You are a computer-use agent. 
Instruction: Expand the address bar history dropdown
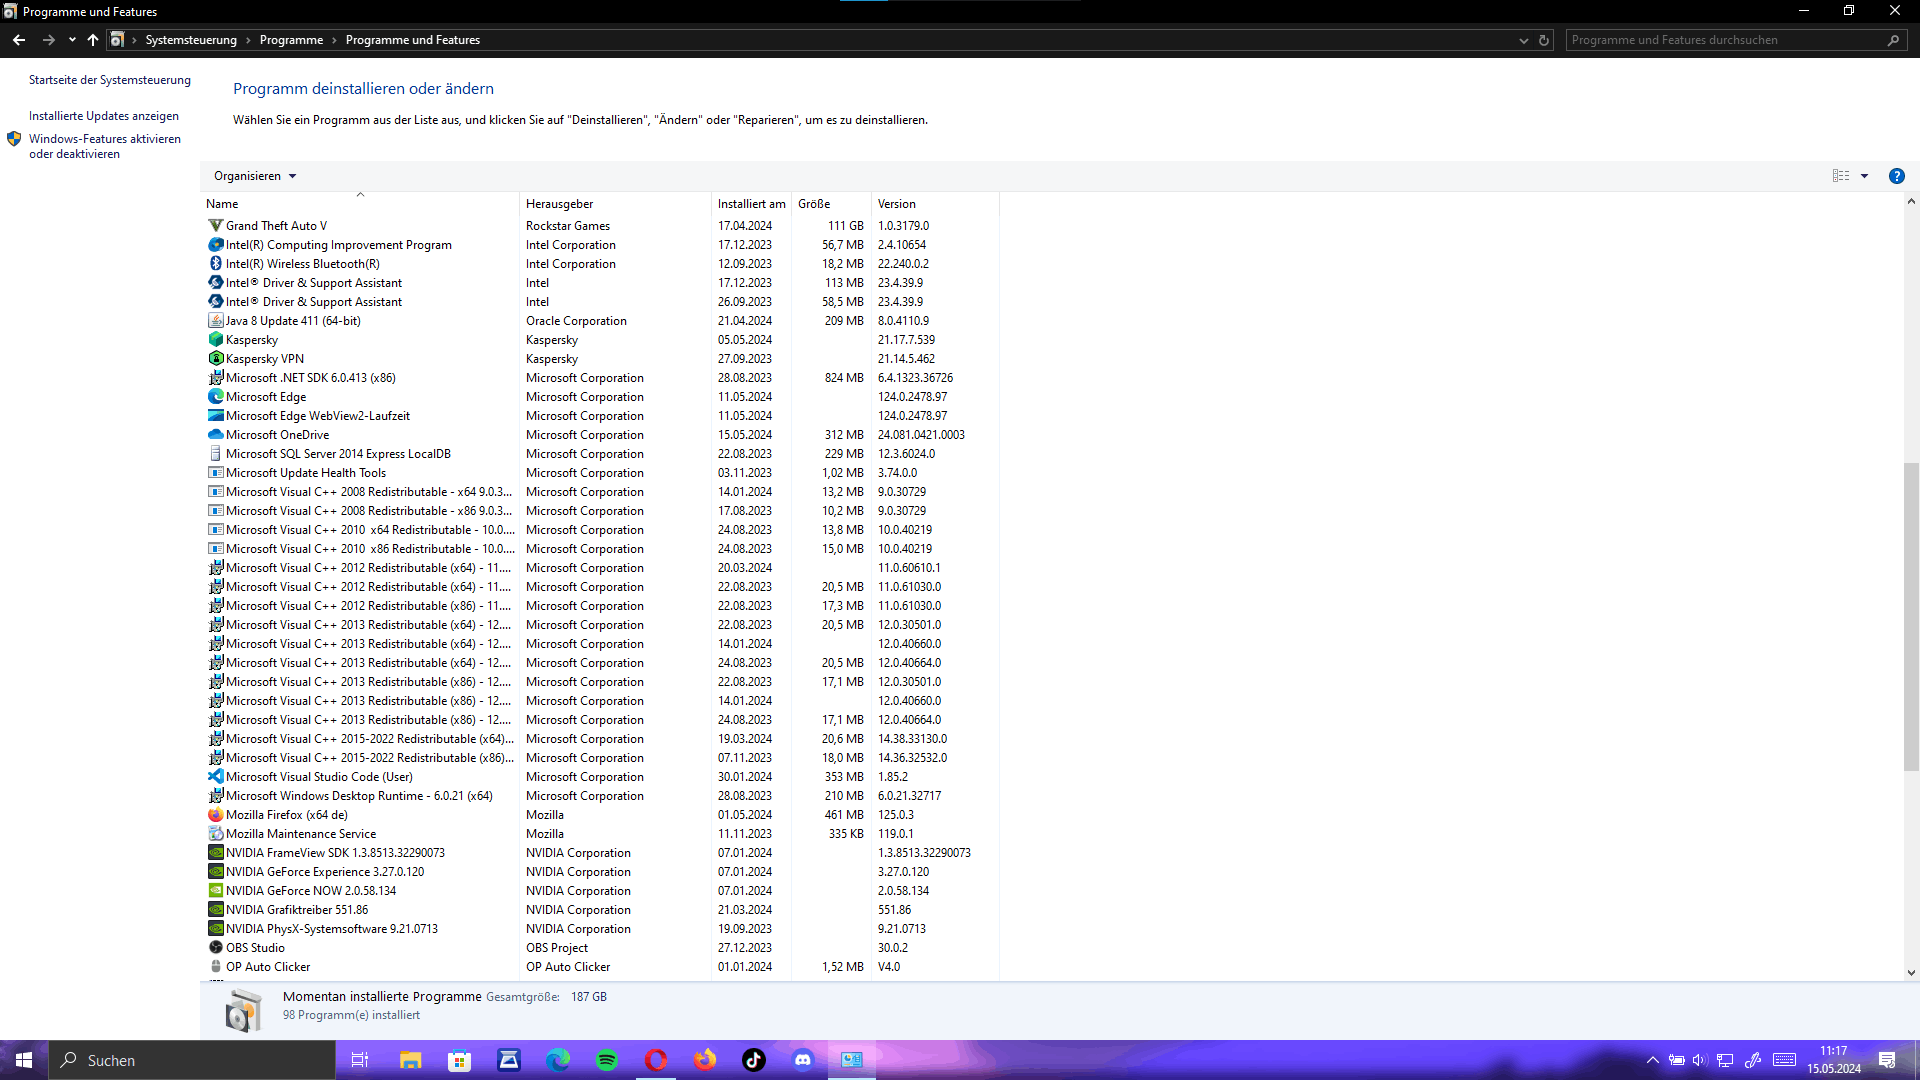(1523, 40)
